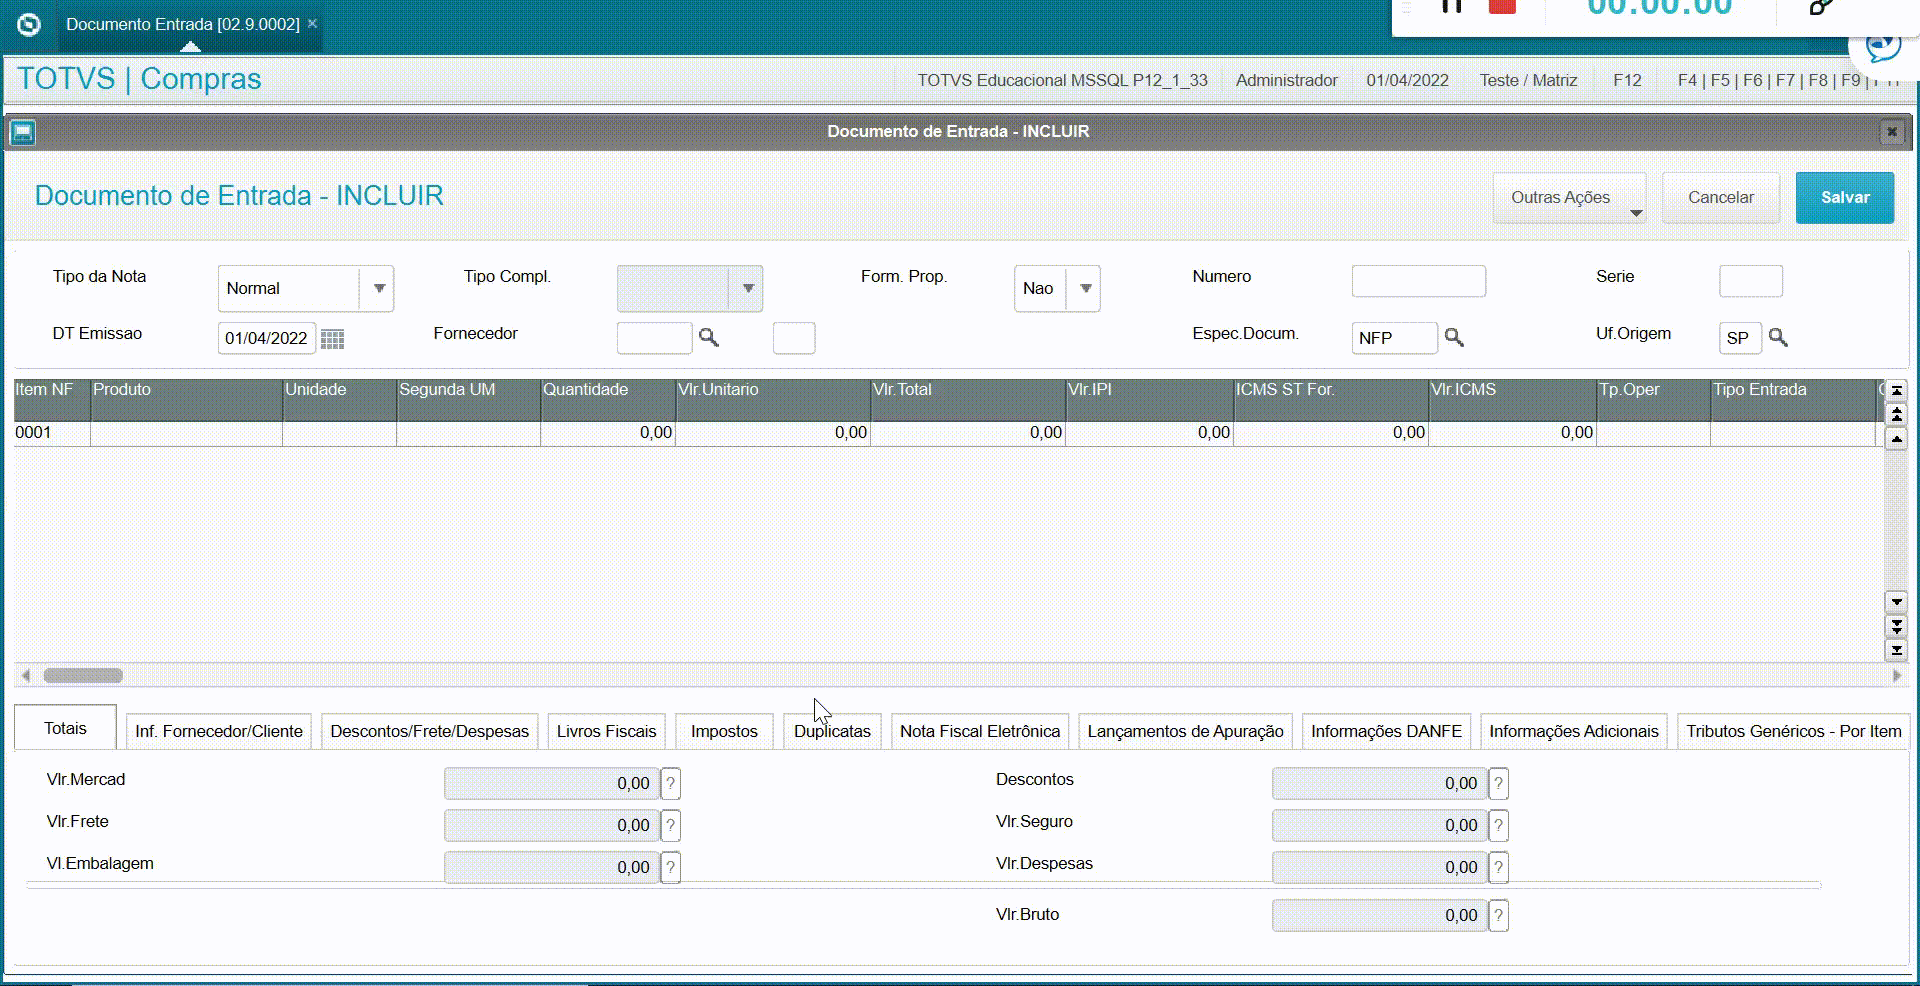Save document with Salvar button
This screenshot has height=986, width=1920.
pyautogui.click(x=1845, y=198)
